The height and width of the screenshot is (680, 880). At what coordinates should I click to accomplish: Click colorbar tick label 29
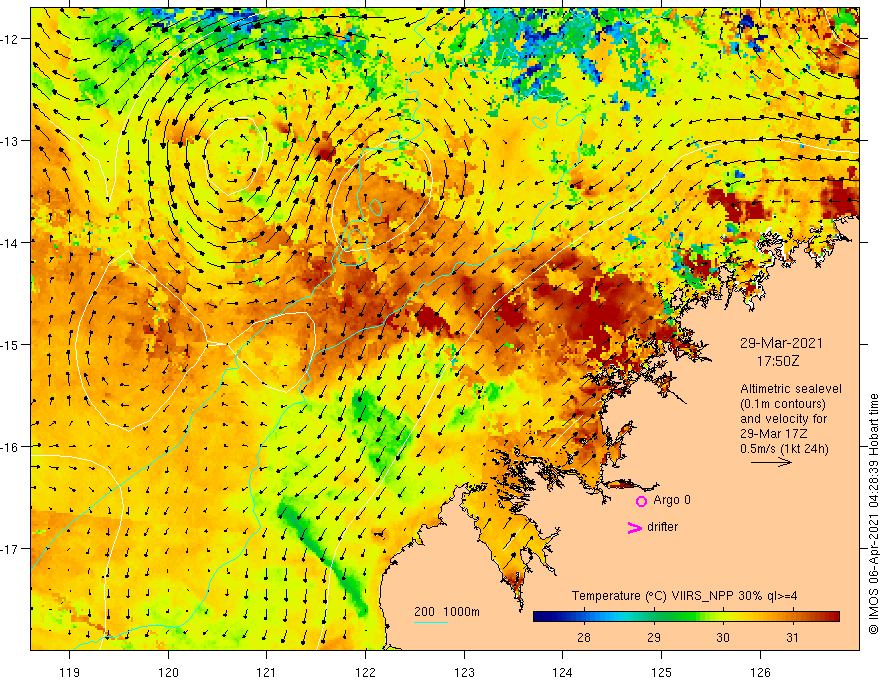(654, 638)
